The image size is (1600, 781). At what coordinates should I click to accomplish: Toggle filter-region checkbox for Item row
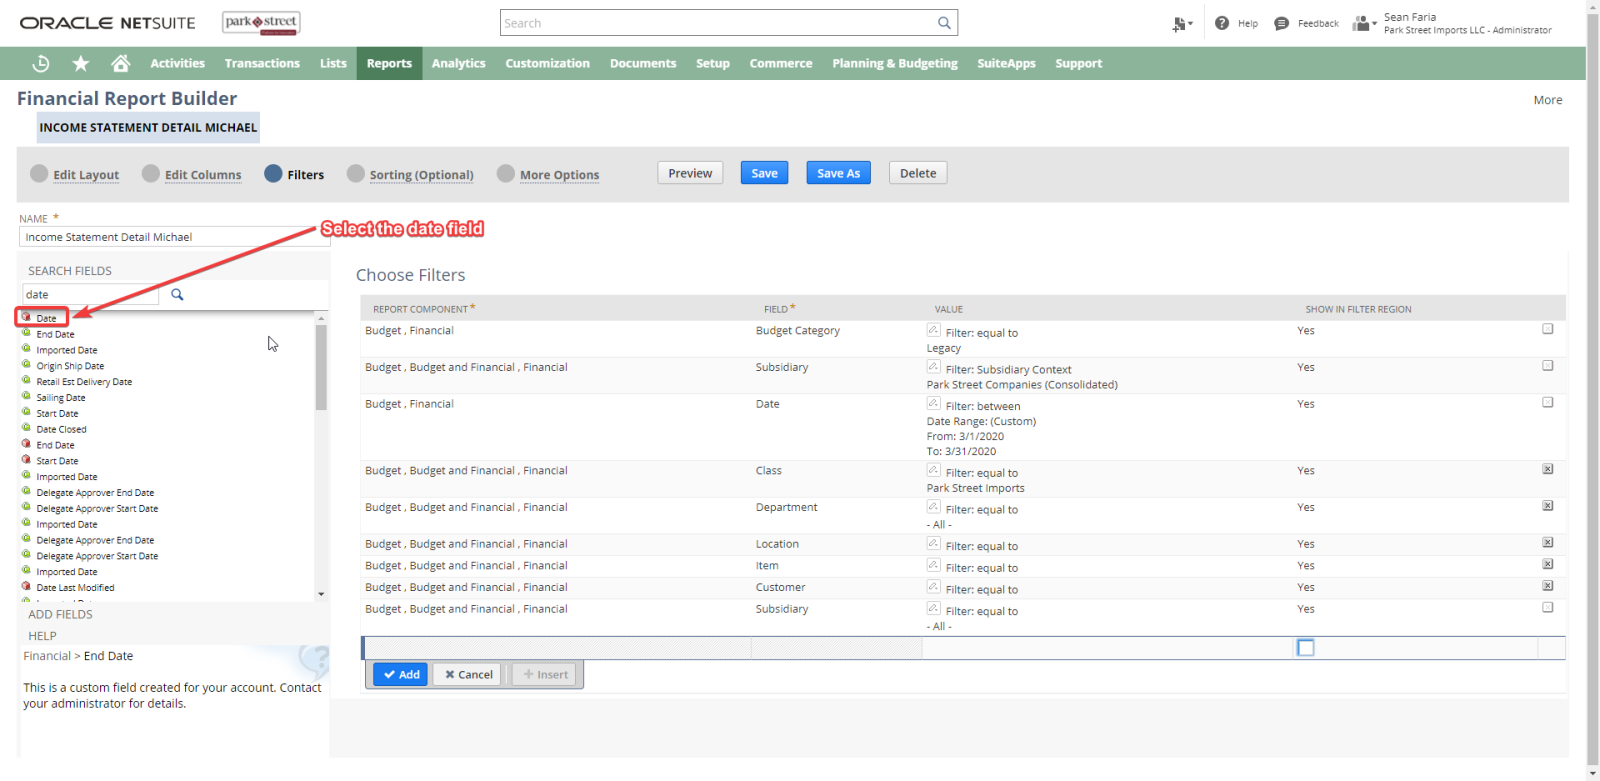click(x=1548, y=564)
